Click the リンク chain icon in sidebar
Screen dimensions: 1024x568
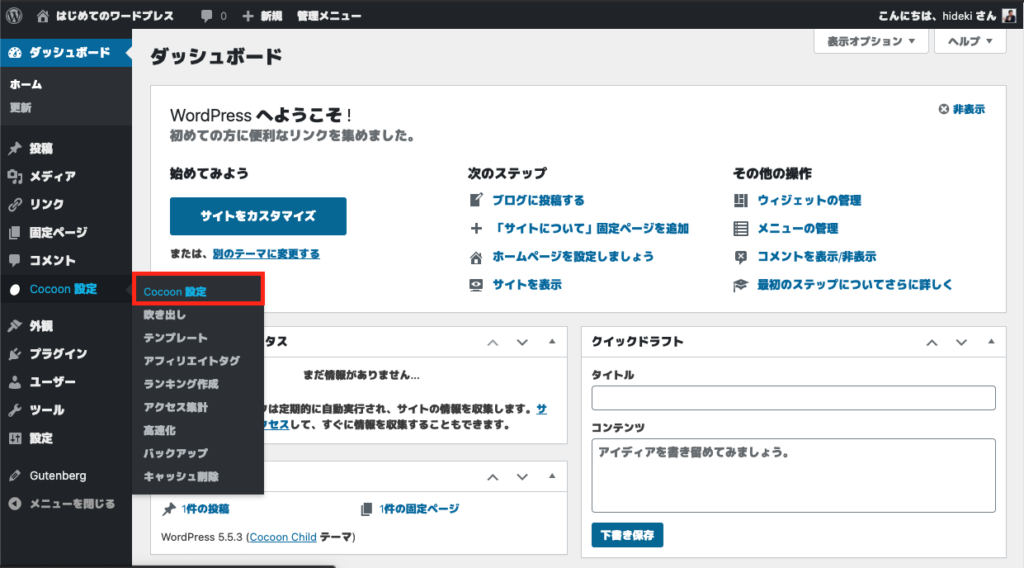[15, 204]
